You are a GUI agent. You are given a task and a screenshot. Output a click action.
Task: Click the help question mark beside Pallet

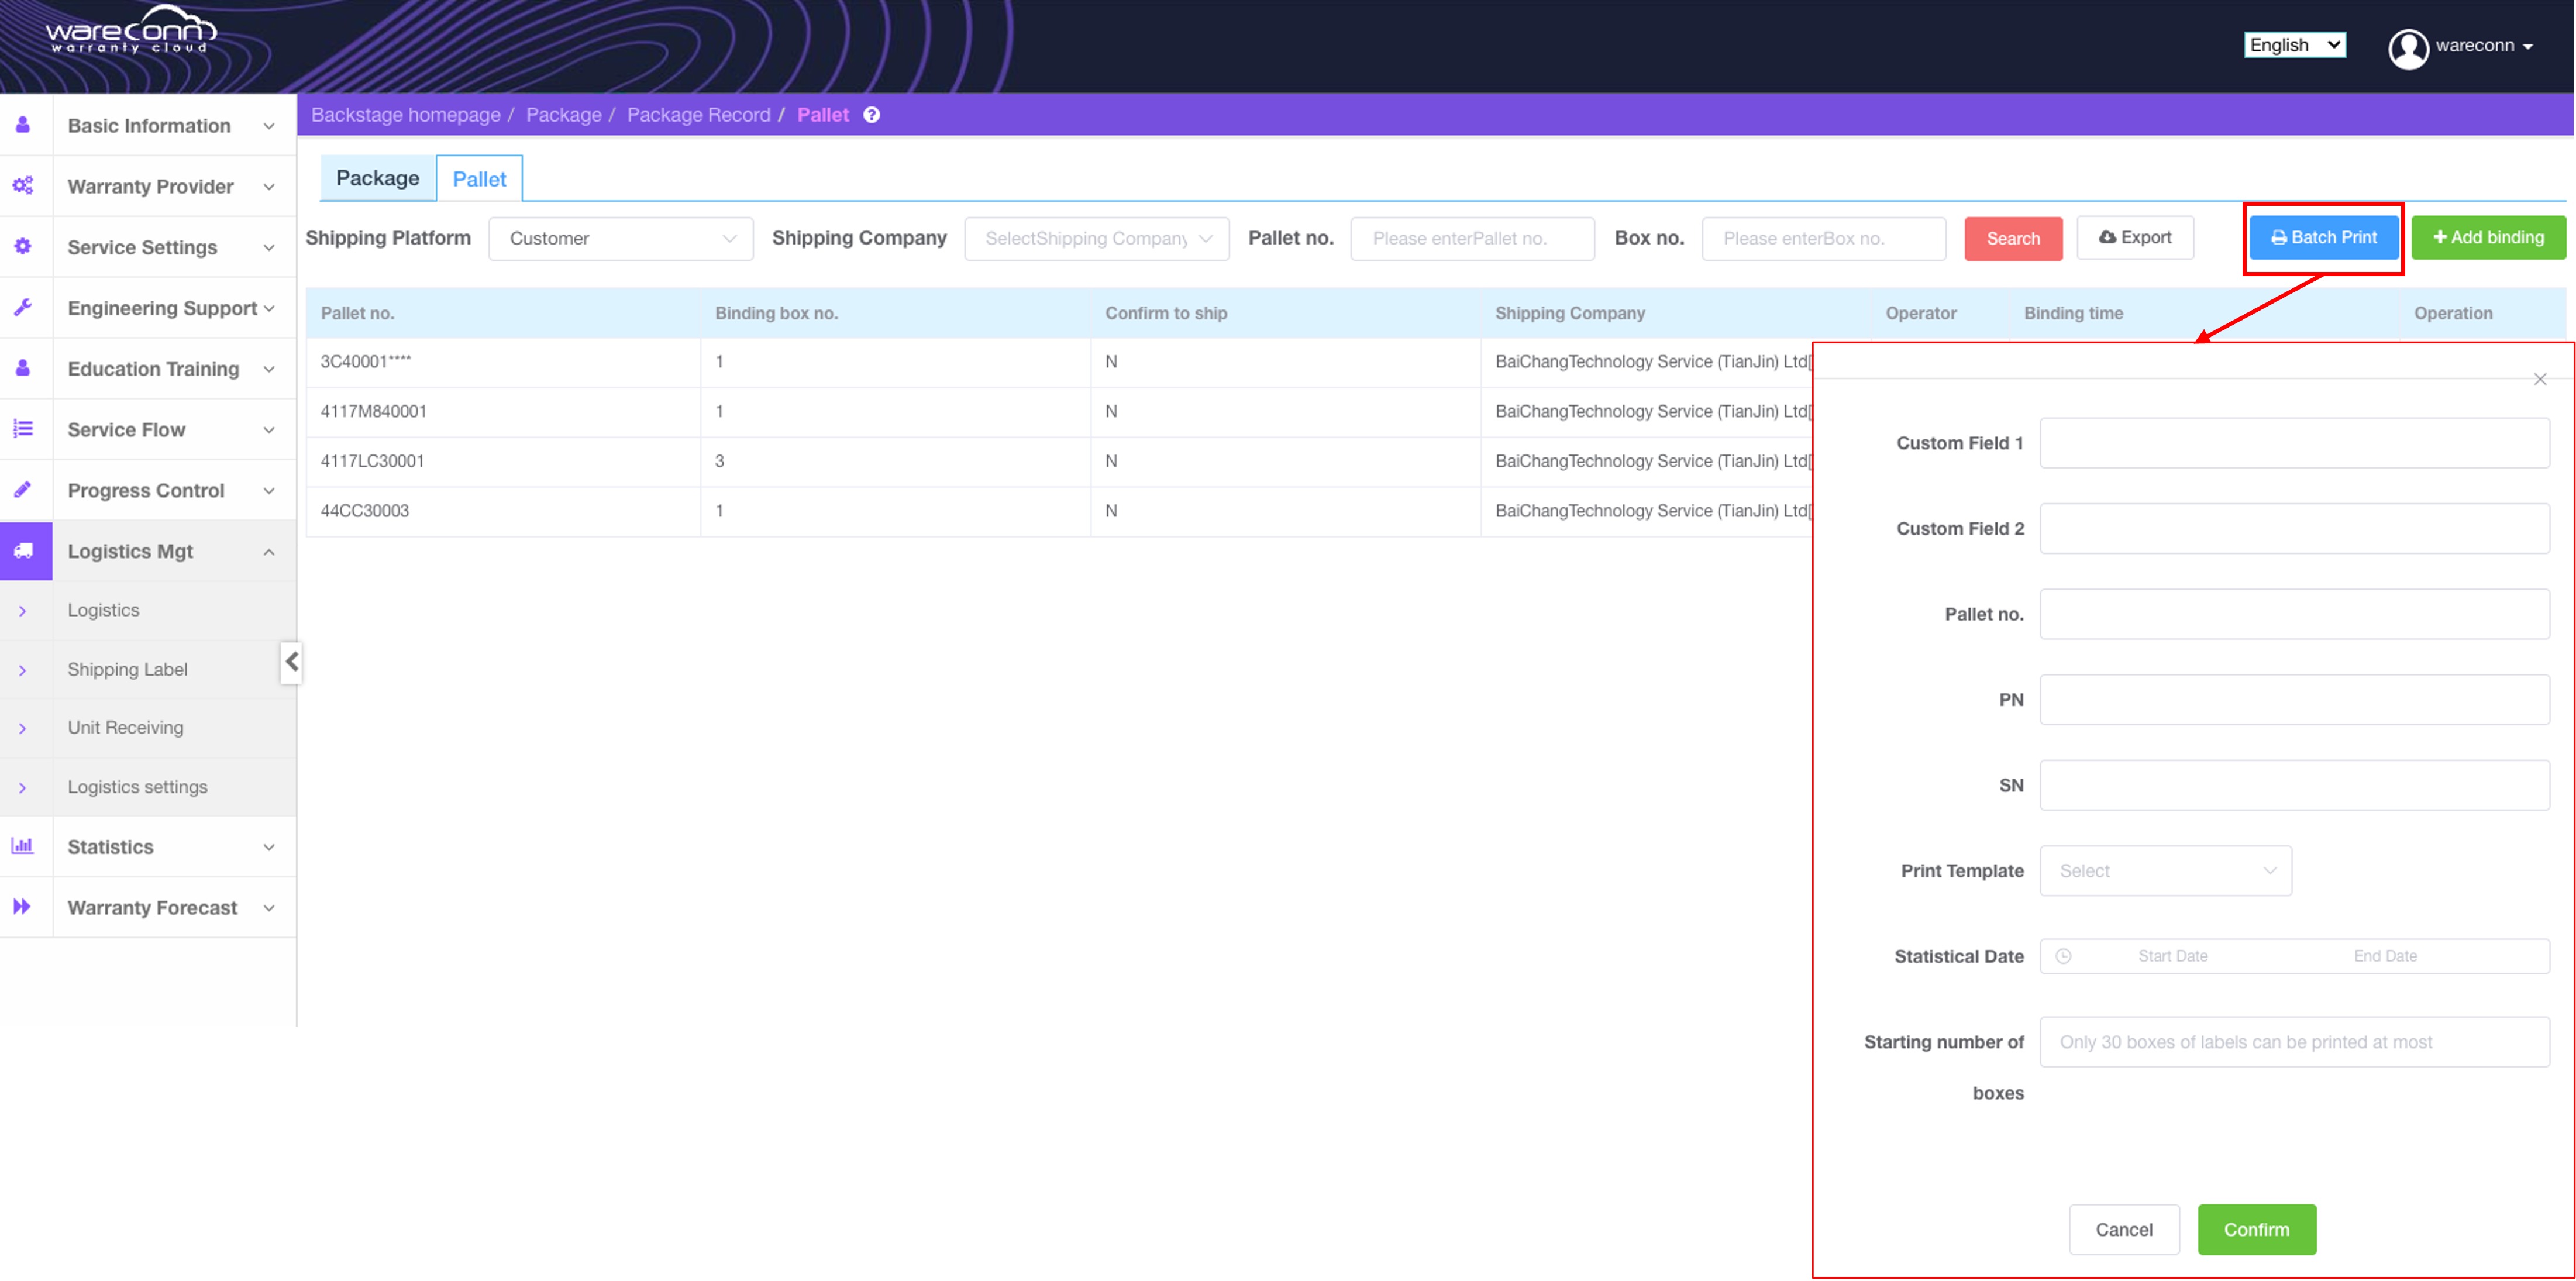[872, 115]
